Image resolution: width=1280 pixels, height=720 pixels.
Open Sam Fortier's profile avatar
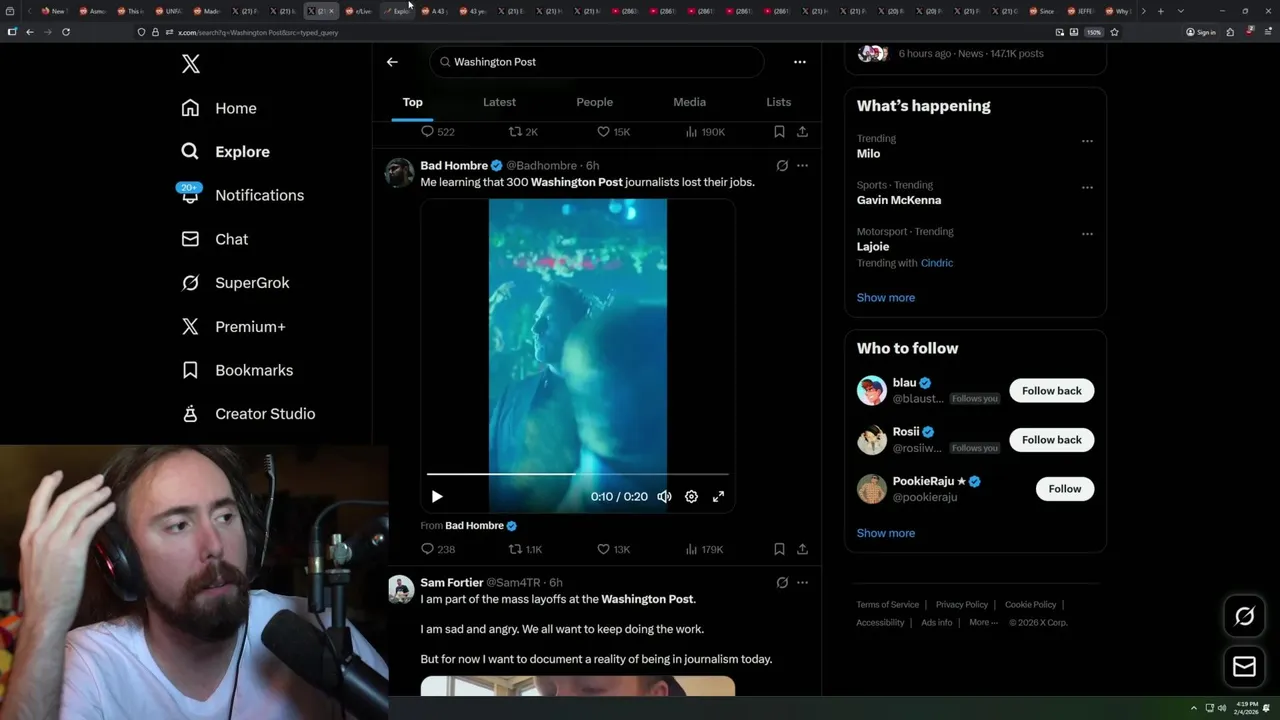point(400,589)
